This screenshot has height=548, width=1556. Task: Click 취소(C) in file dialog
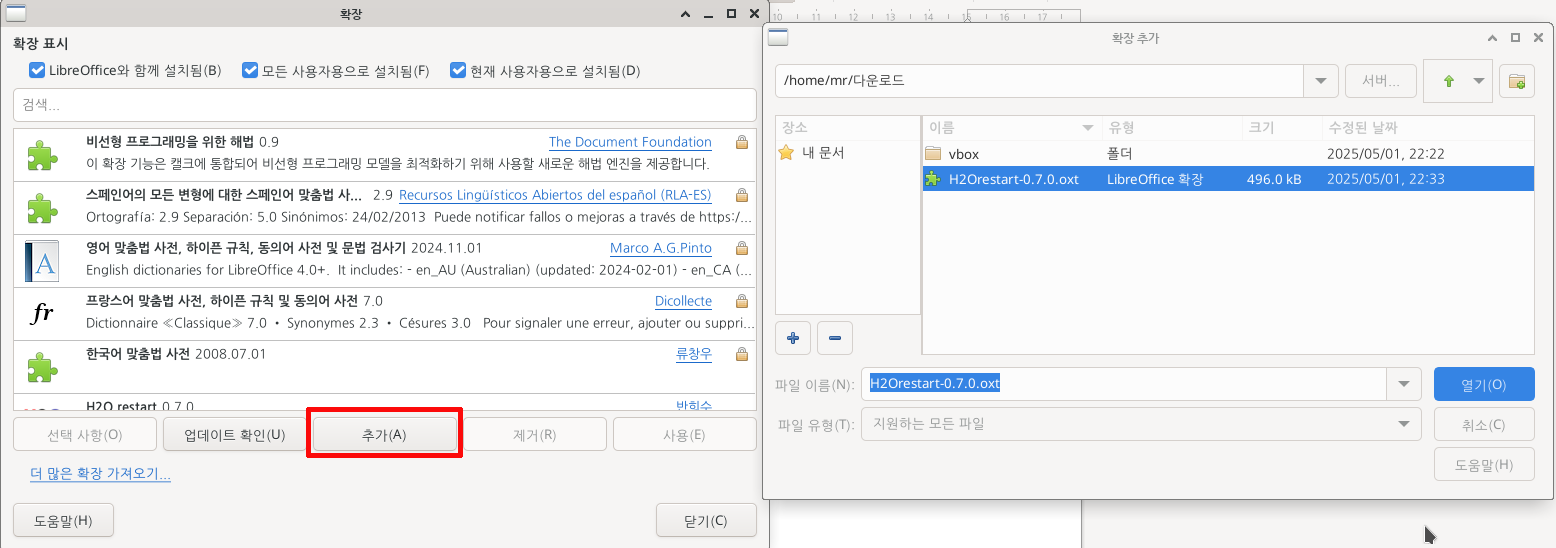1484,424
